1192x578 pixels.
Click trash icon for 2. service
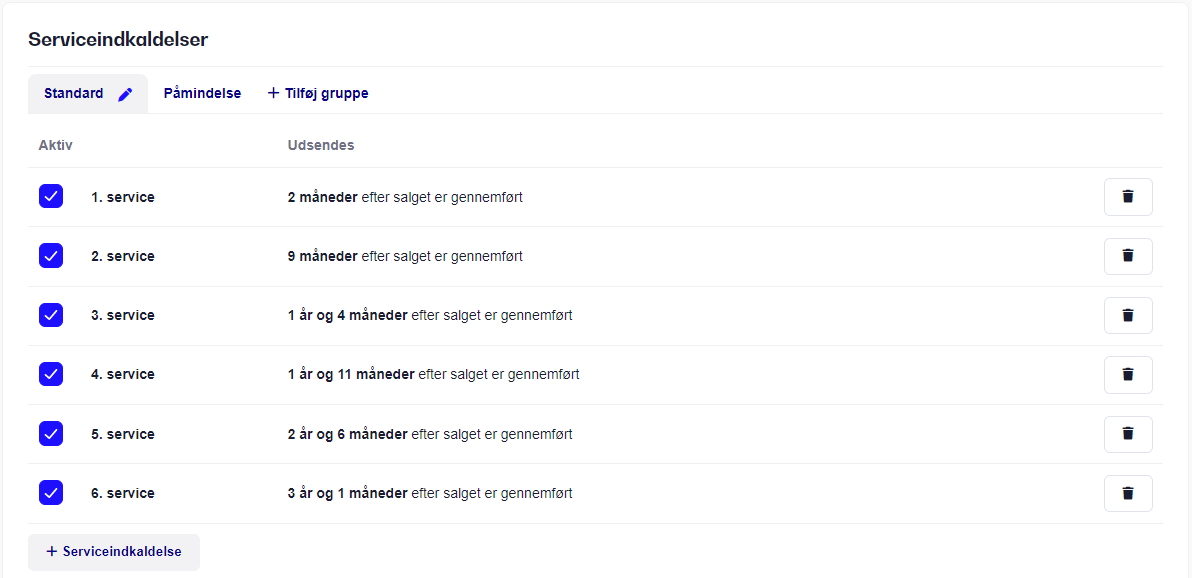pos(1127,256)
